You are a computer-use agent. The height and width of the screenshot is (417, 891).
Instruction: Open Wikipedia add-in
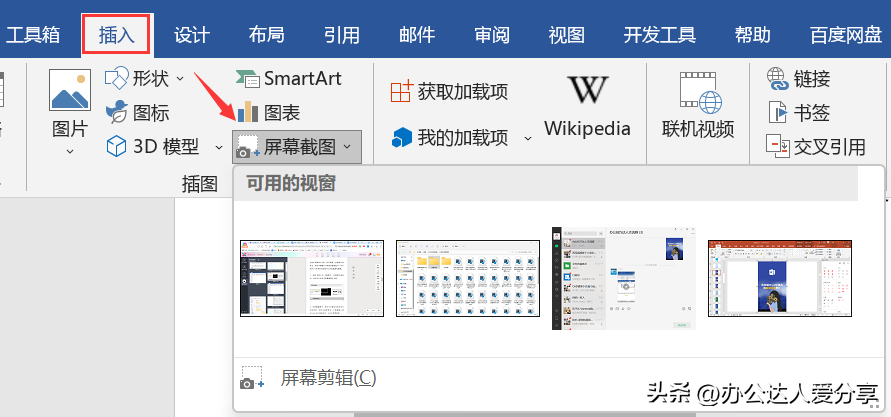pyautogui.click(x=587, y=105)
